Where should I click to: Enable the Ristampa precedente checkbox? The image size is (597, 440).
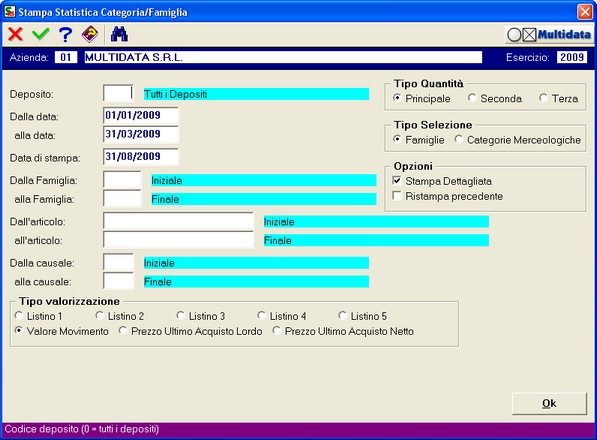click(x=397, y=196)
